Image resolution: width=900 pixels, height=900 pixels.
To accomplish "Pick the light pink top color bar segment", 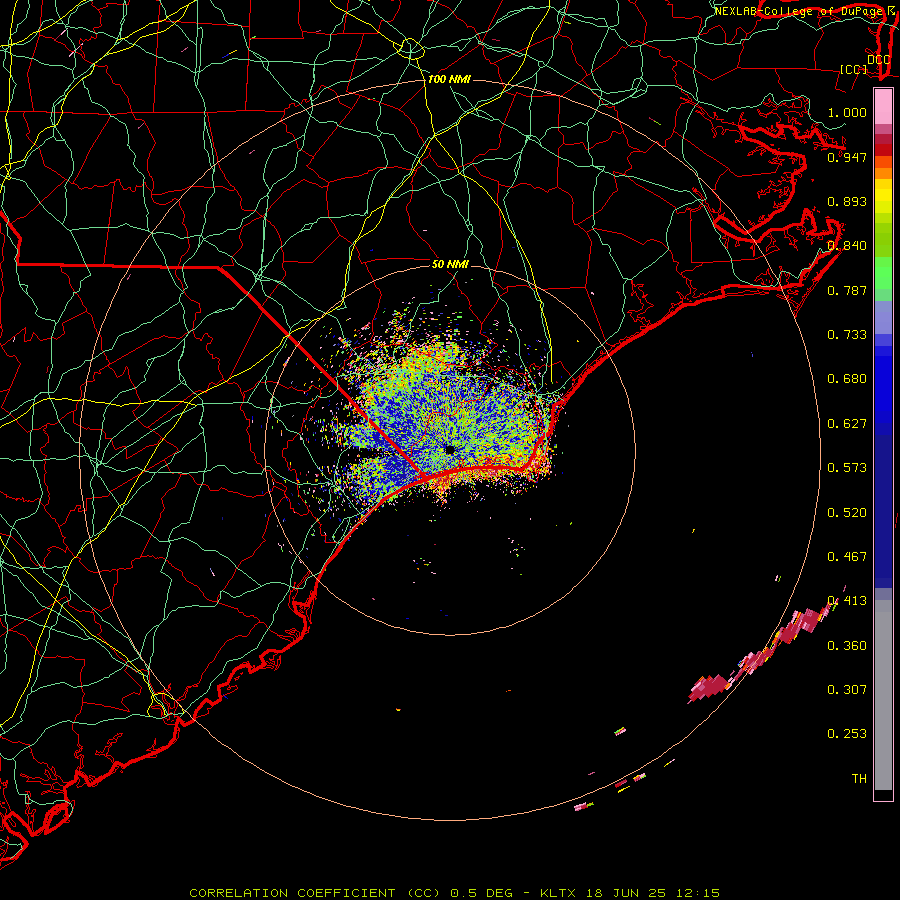I will 883,107.
